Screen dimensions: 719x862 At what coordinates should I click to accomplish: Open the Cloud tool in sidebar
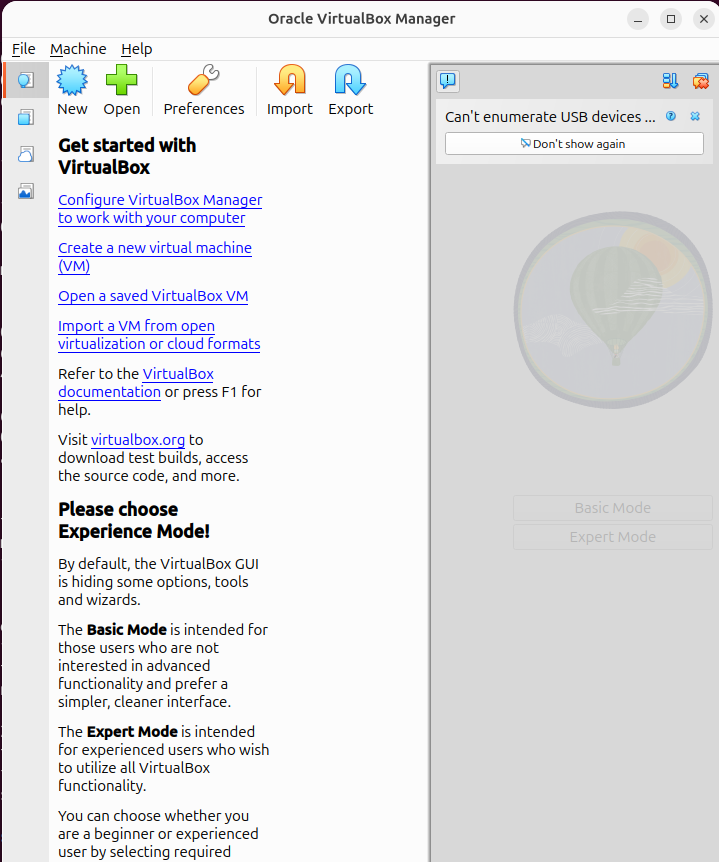pos(25,154)
